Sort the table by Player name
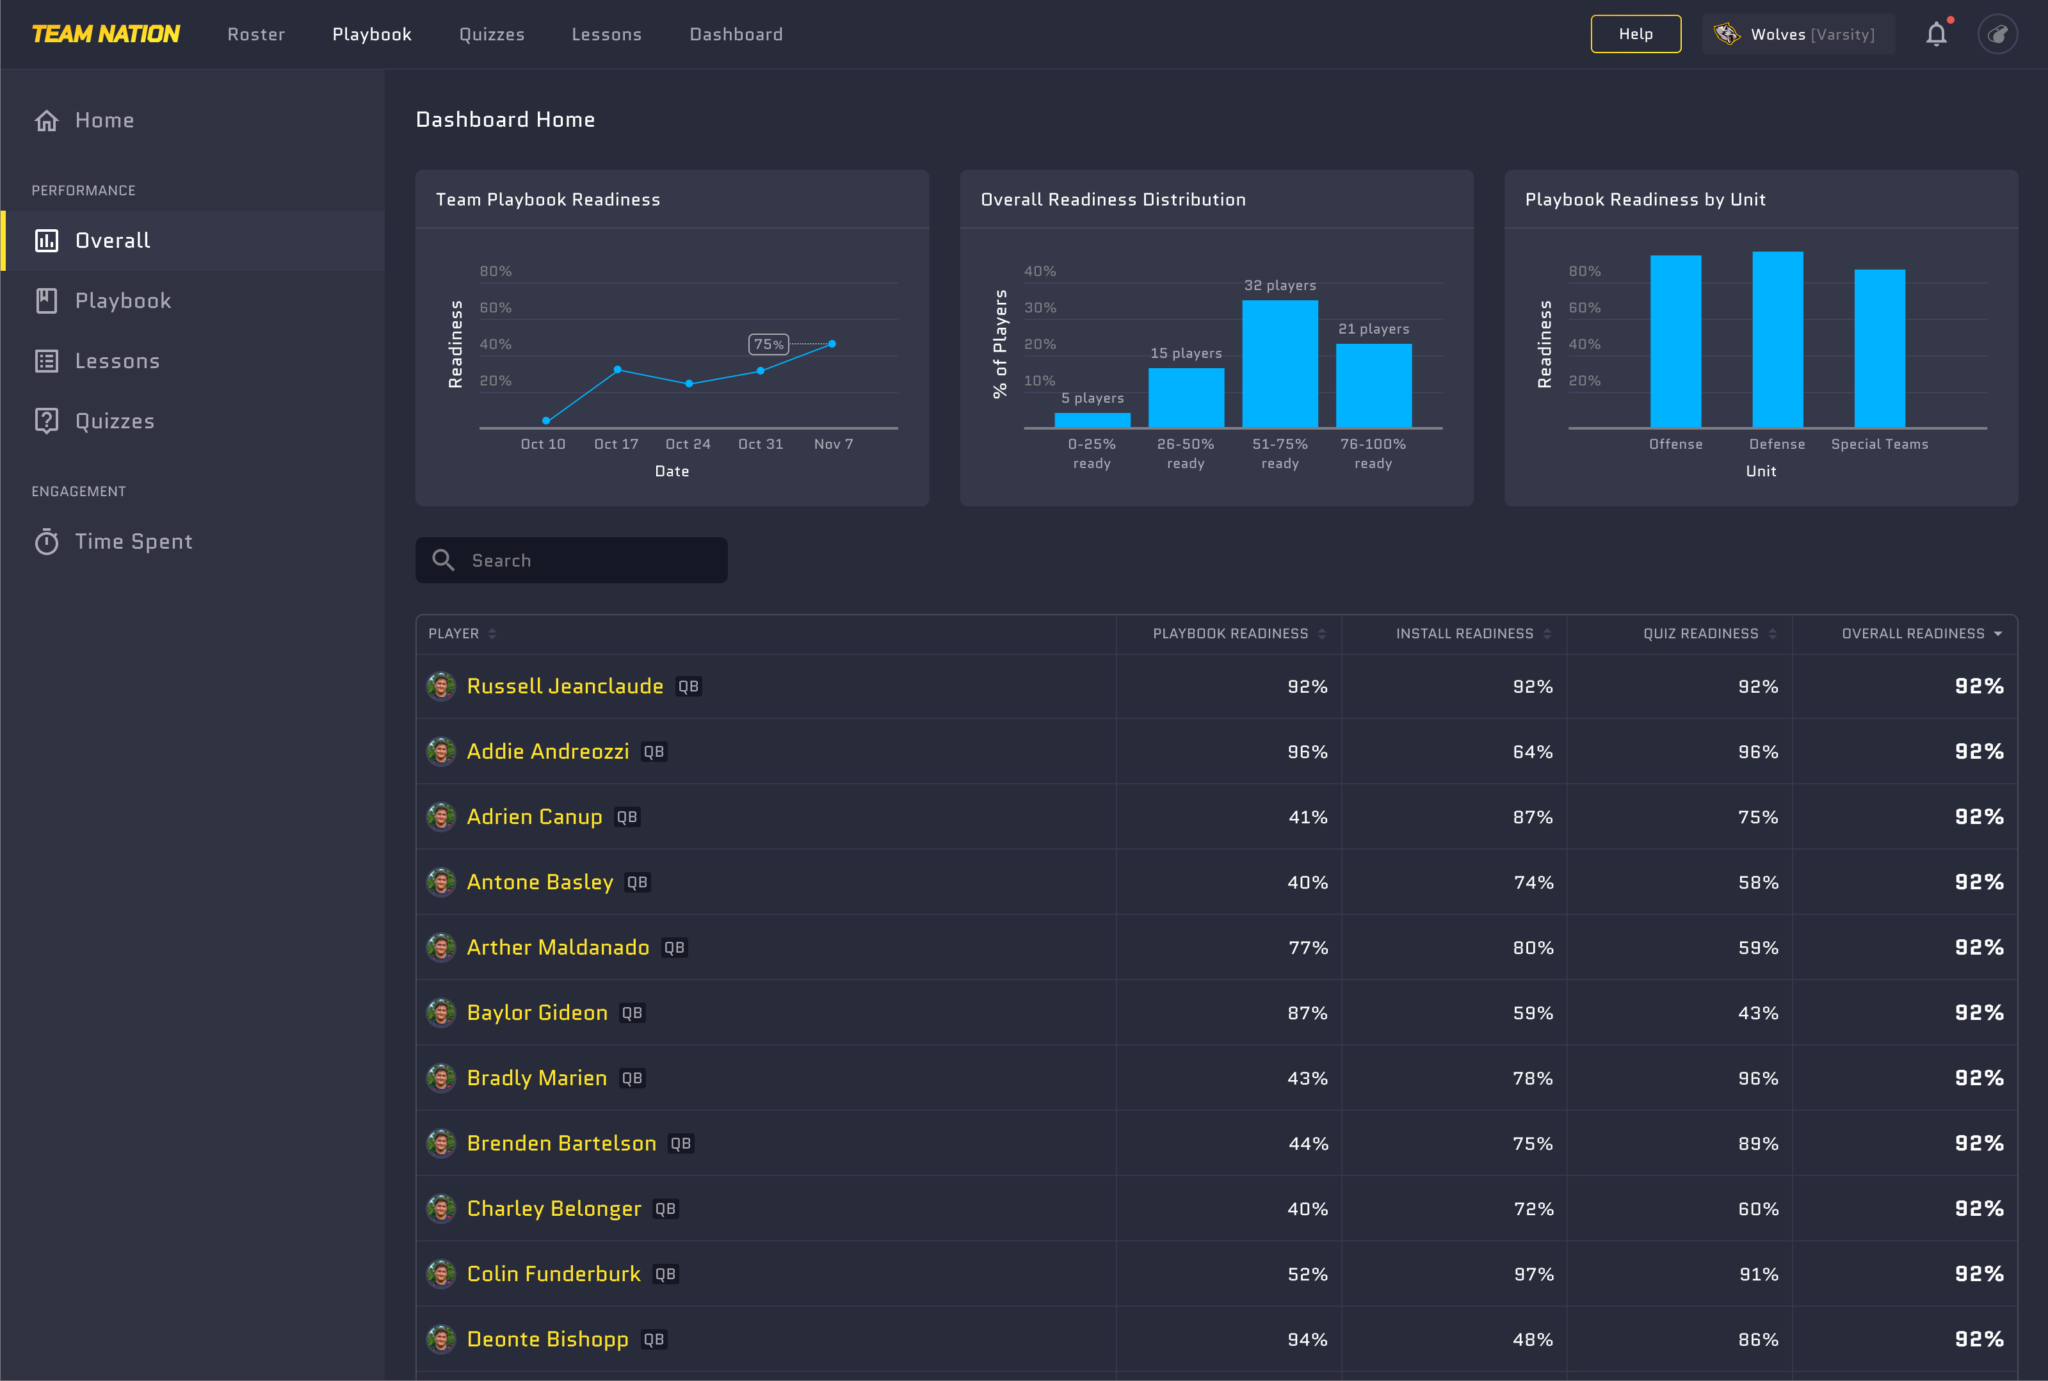Viewport: 2048px width, 1381px height. tap(491, 633)
